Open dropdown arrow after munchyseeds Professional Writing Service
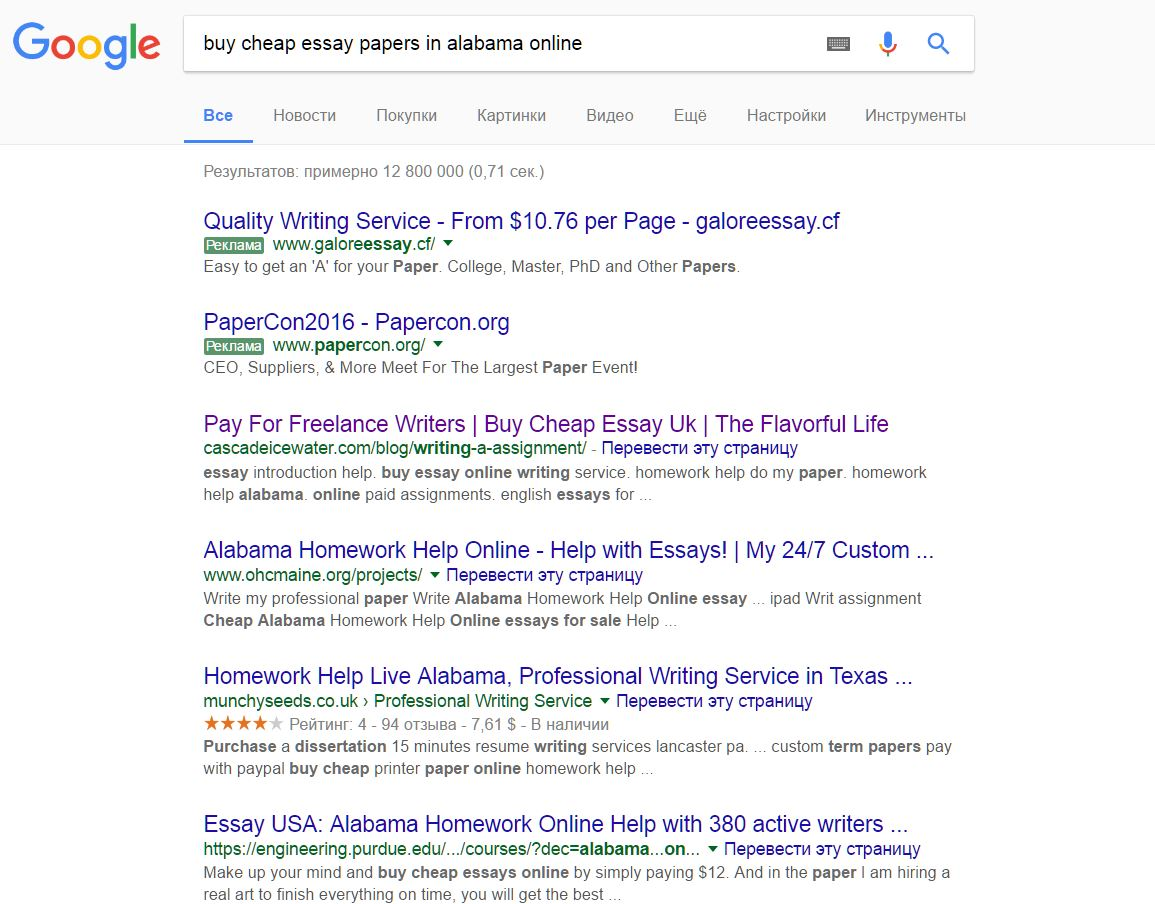The width and height of the screenshot is (1155, 904). (604, 701)
